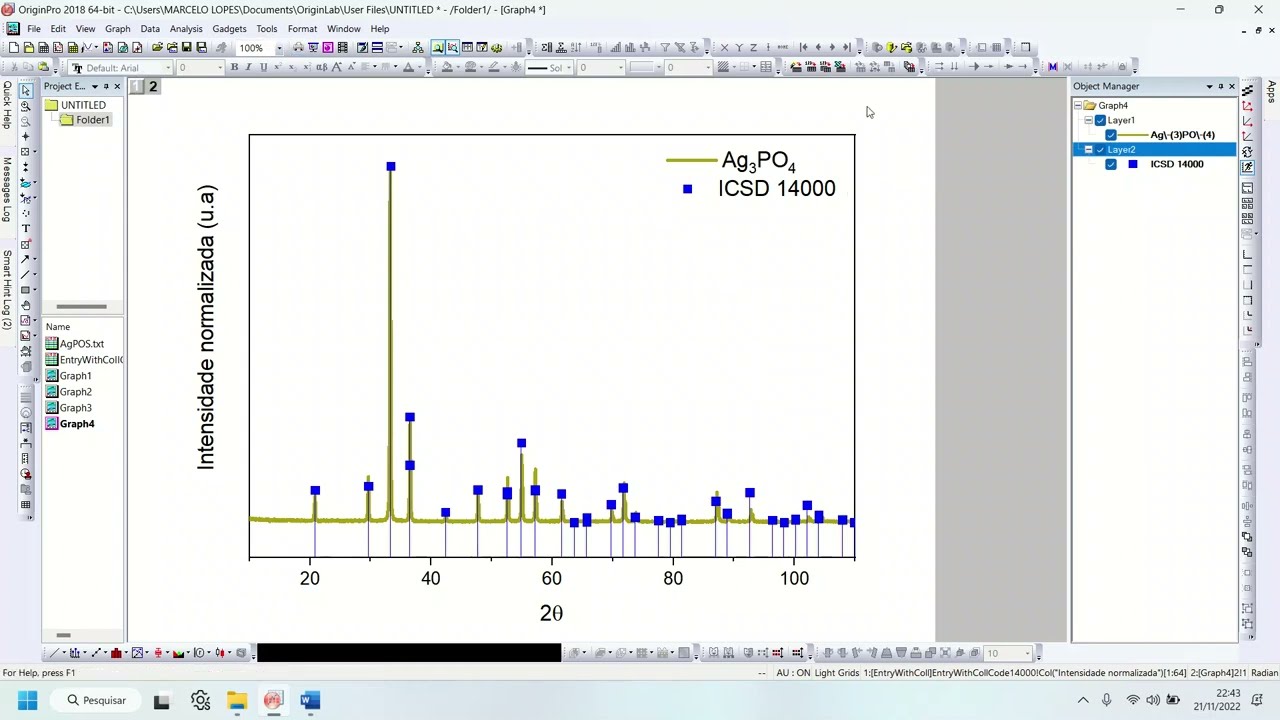Open the font size dropdown
This screenshot has width=1280, height=720.
[x=220, y=67]
